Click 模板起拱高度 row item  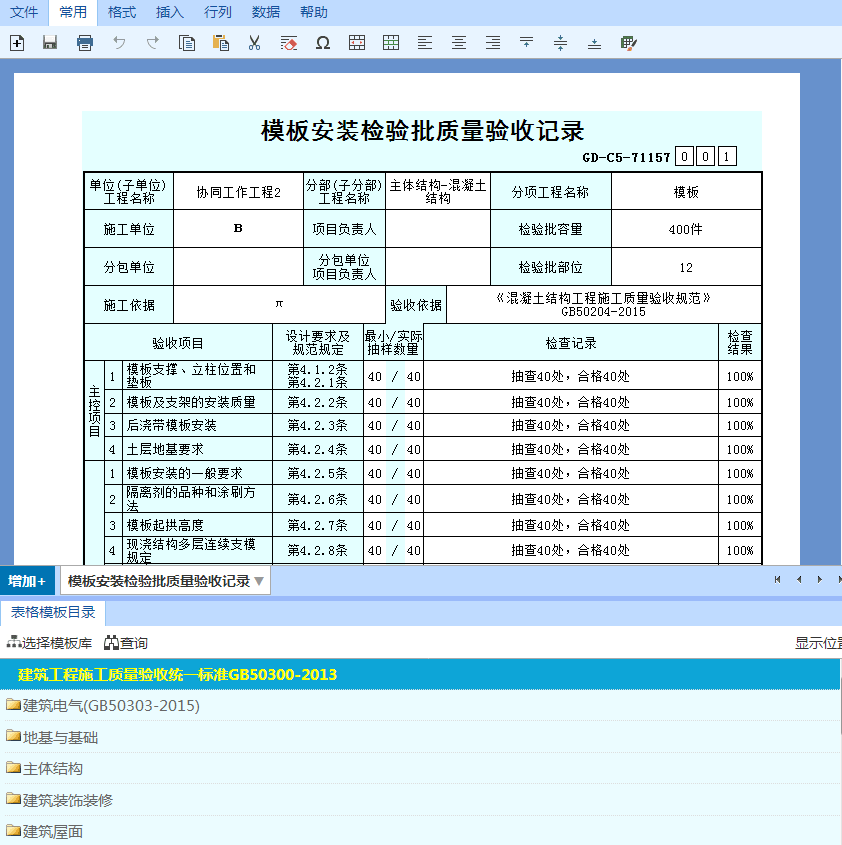(x=197, y=525)
